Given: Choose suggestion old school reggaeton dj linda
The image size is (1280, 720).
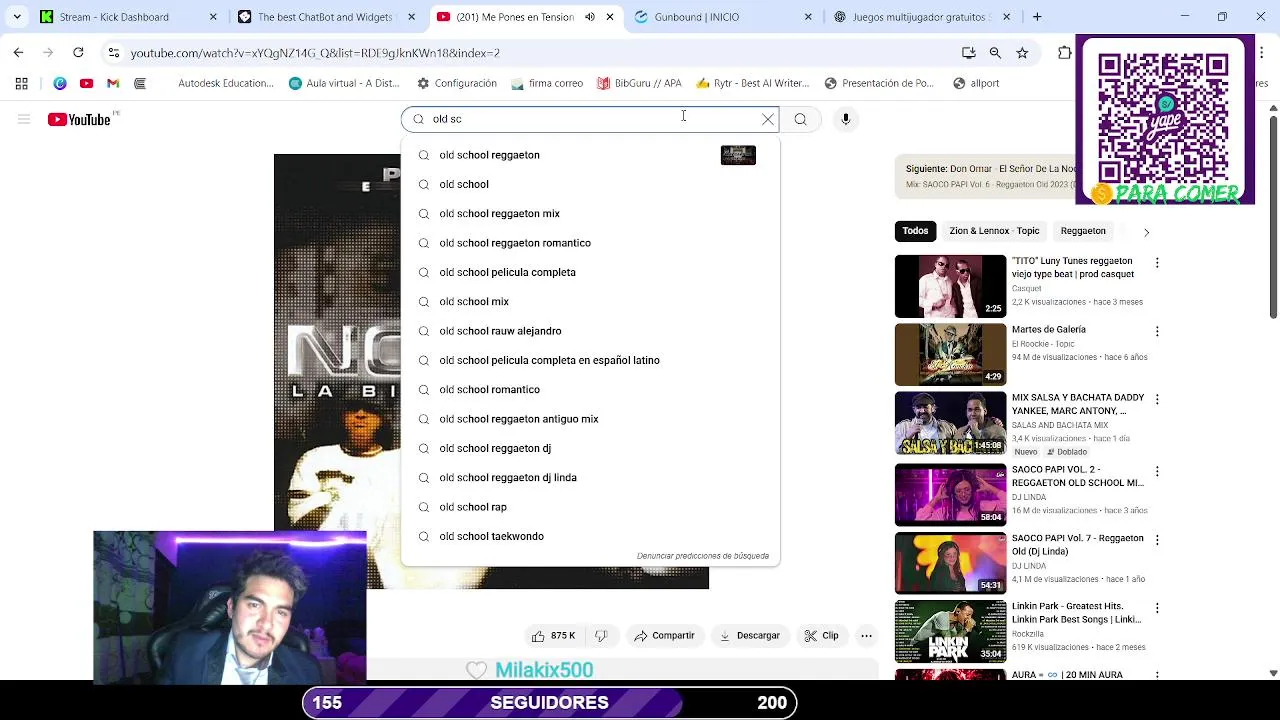Looking at the screenshot, I should click(590, 477).
